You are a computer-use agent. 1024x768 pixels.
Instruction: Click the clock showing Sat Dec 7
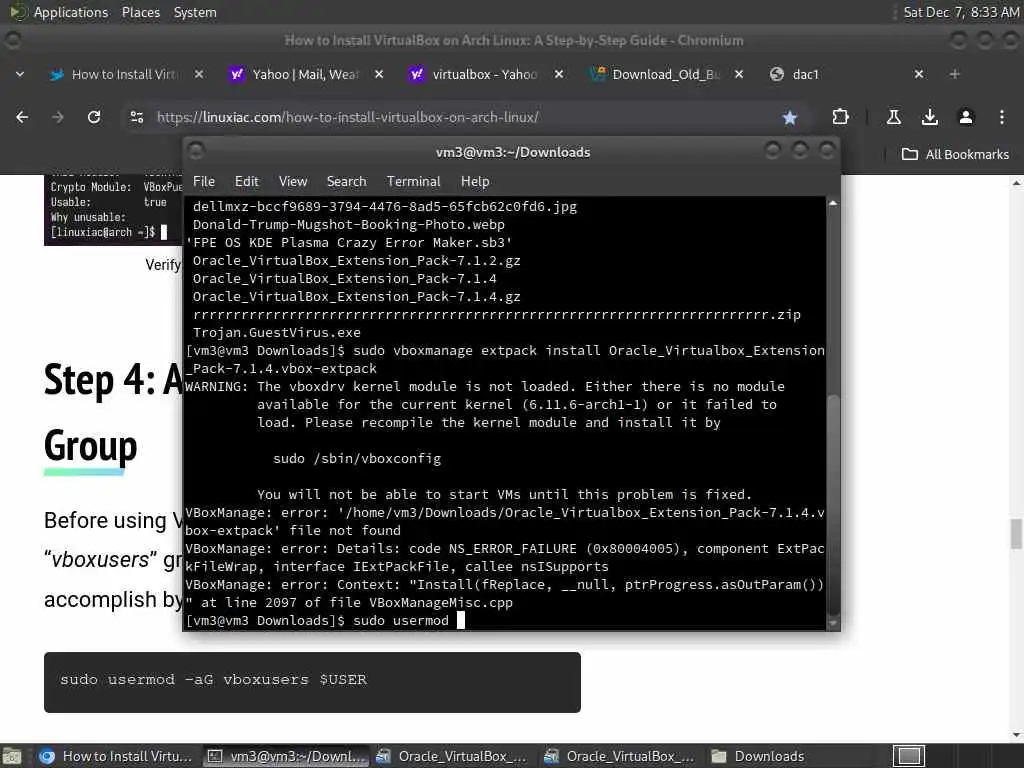(x=961, y=12)
